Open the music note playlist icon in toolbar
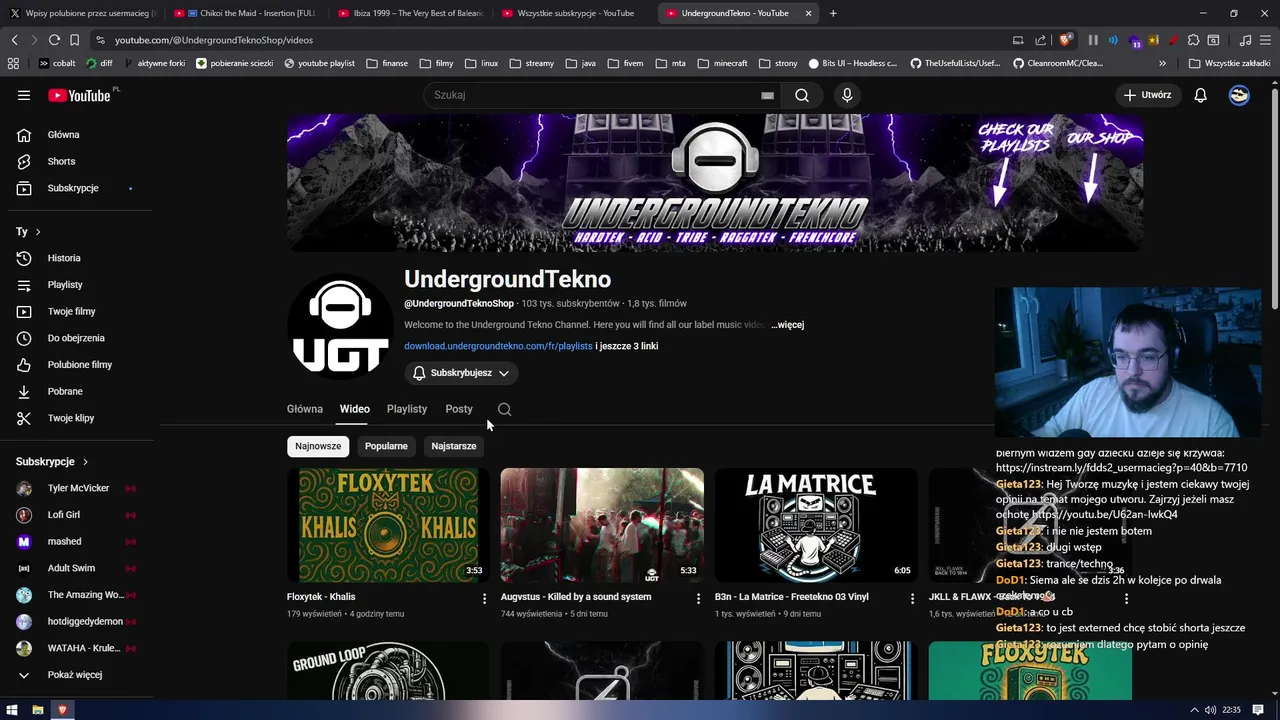This screenshot has height=720, width=1280. [1245, 40]
